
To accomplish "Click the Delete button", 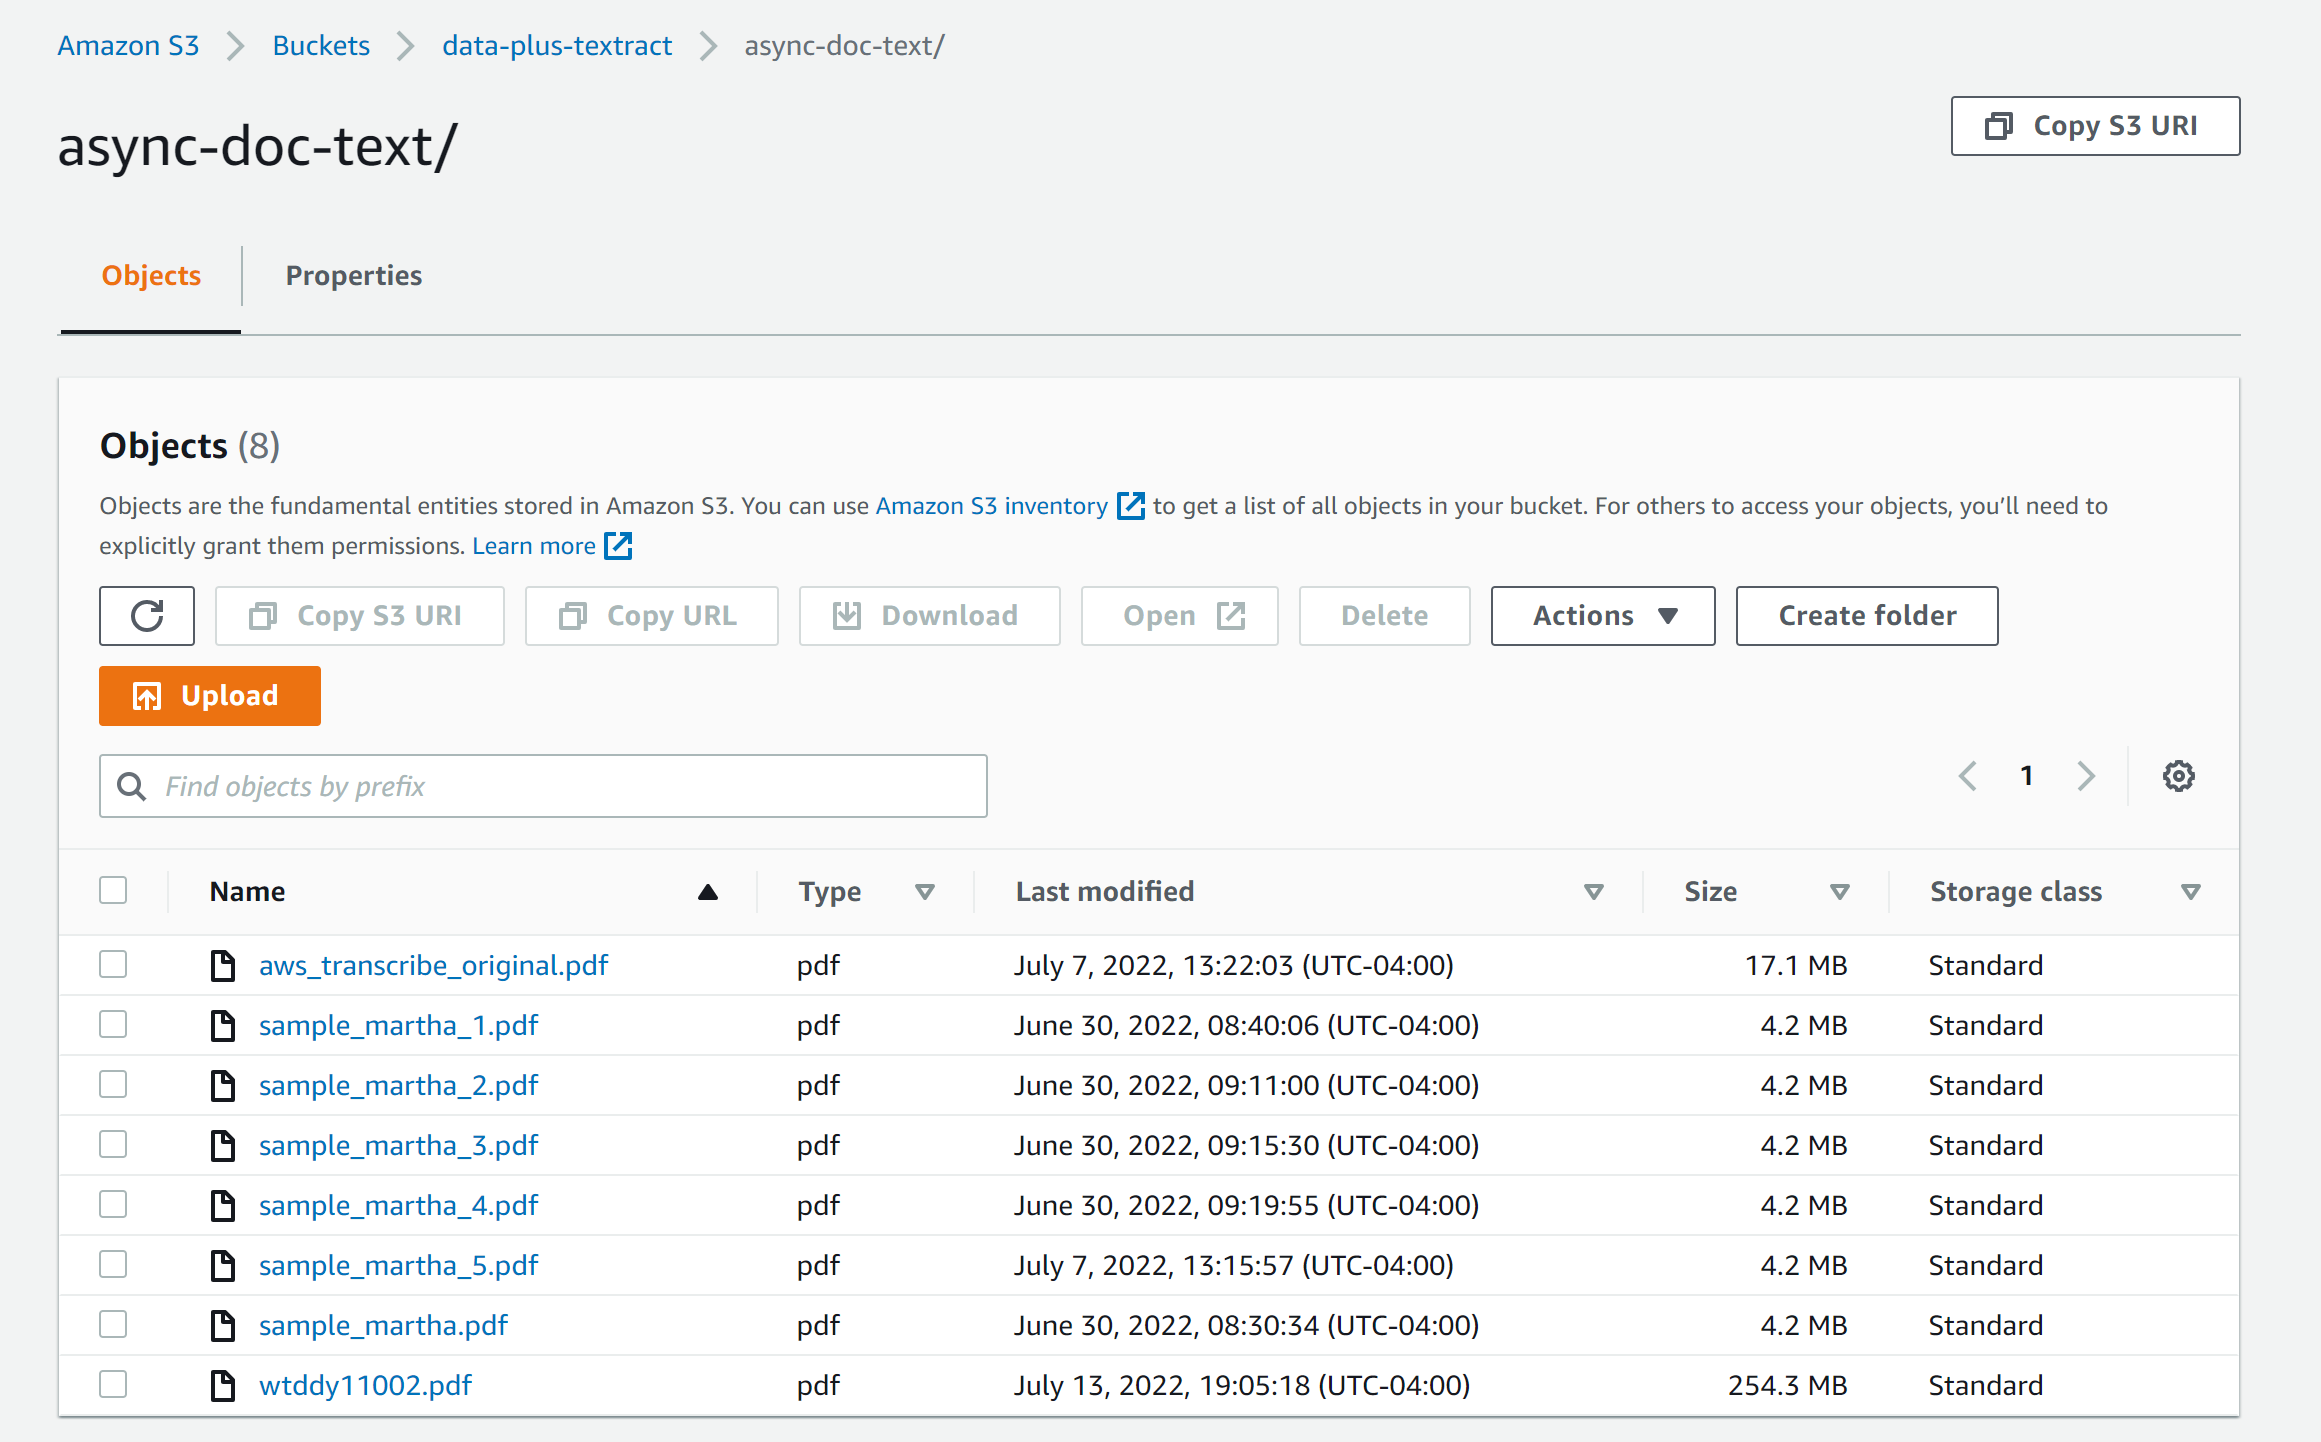I will pyautogui.click(x=1385, y=616).
